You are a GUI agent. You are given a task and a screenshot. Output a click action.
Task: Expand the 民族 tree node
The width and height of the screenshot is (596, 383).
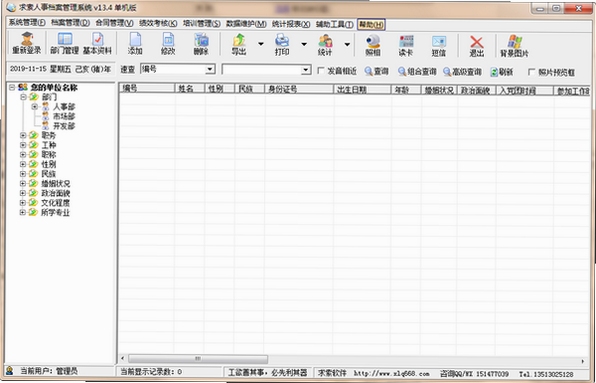pyautogui.click(x=23, y=174)
